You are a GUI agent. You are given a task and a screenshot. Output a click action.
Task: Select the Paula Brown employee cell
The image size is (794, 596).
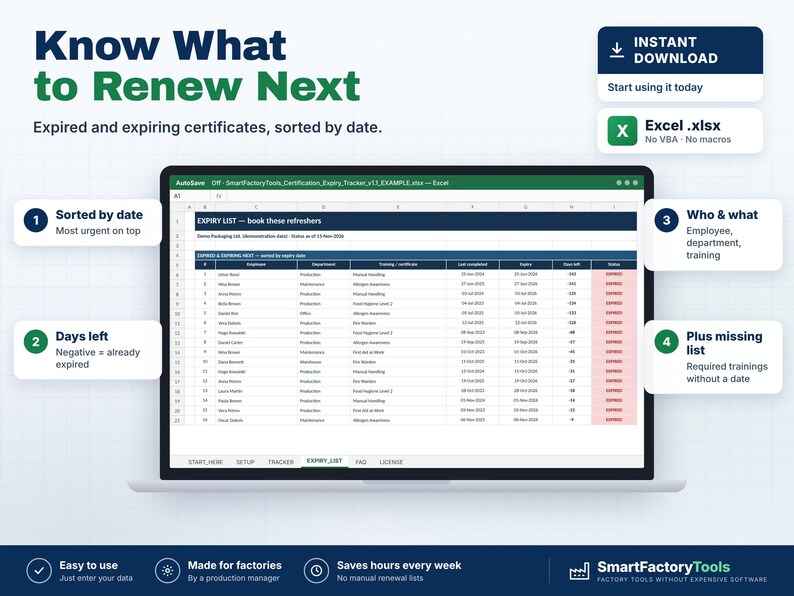point(256,401)
